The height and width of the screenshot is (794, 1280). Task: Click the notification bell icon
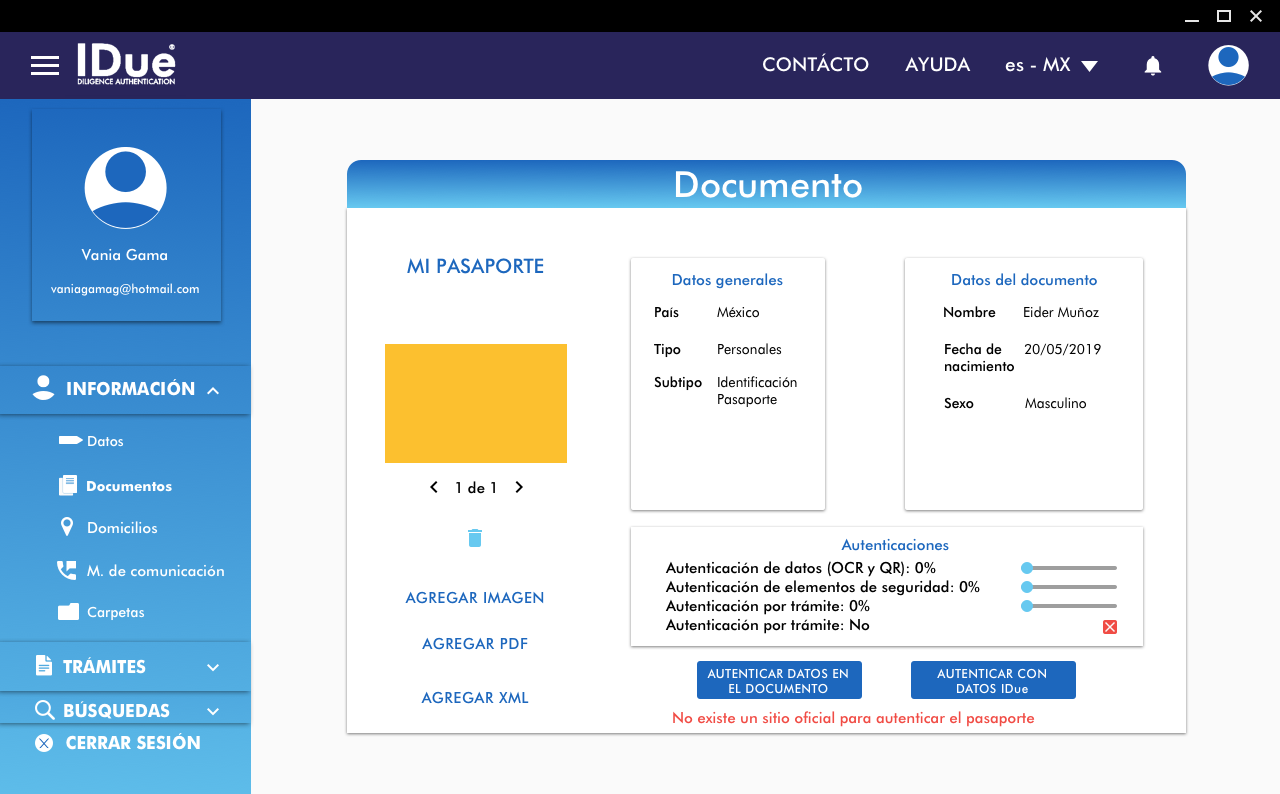click(1152, 66)
